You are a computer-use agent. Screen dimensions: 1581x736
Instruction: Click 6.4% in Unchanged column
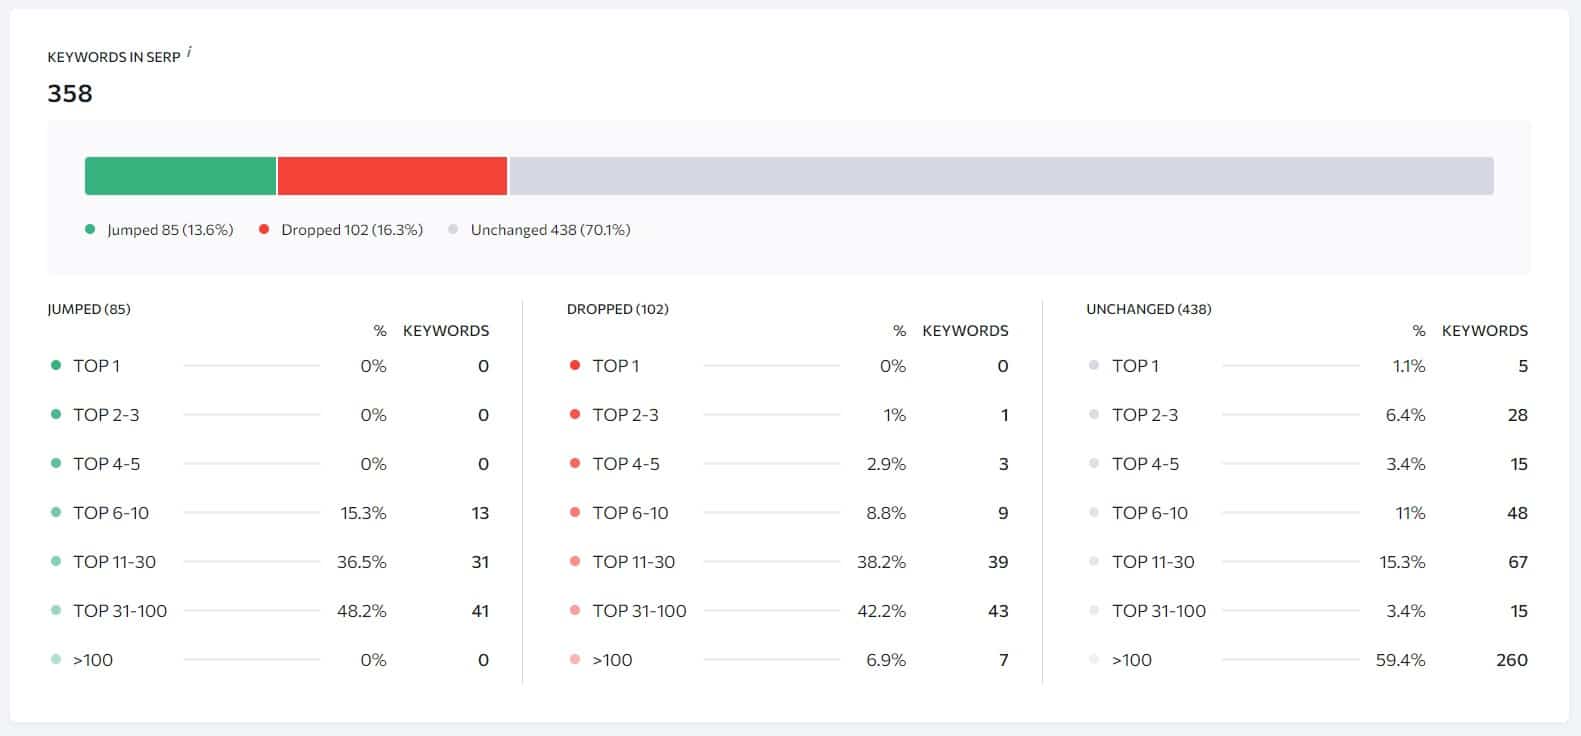1405,415
